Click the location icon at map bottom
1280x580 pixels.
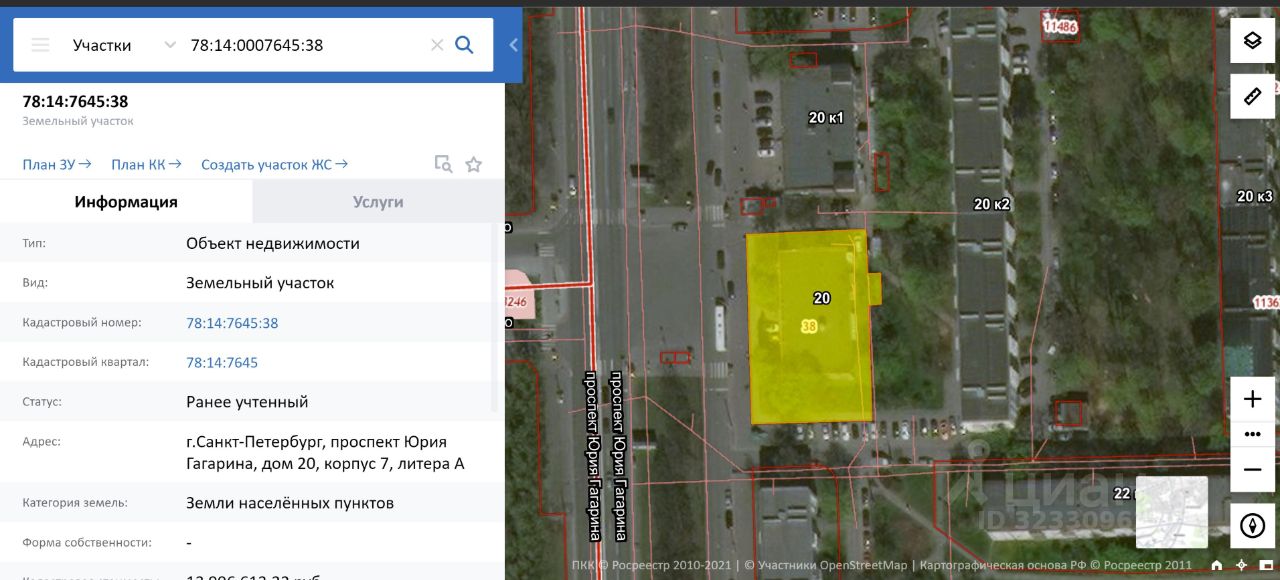(1241, 566)
